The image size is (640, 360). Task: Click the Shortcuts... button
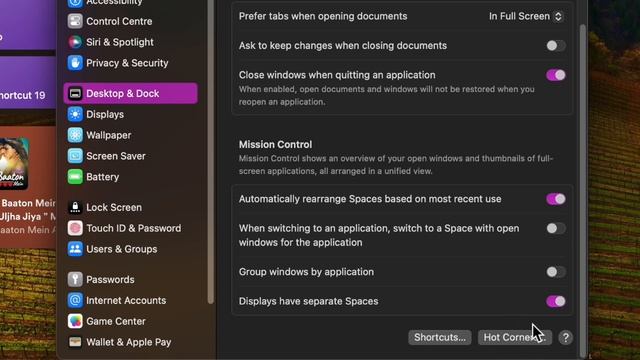pyautogui.click(x=440, y=338)
